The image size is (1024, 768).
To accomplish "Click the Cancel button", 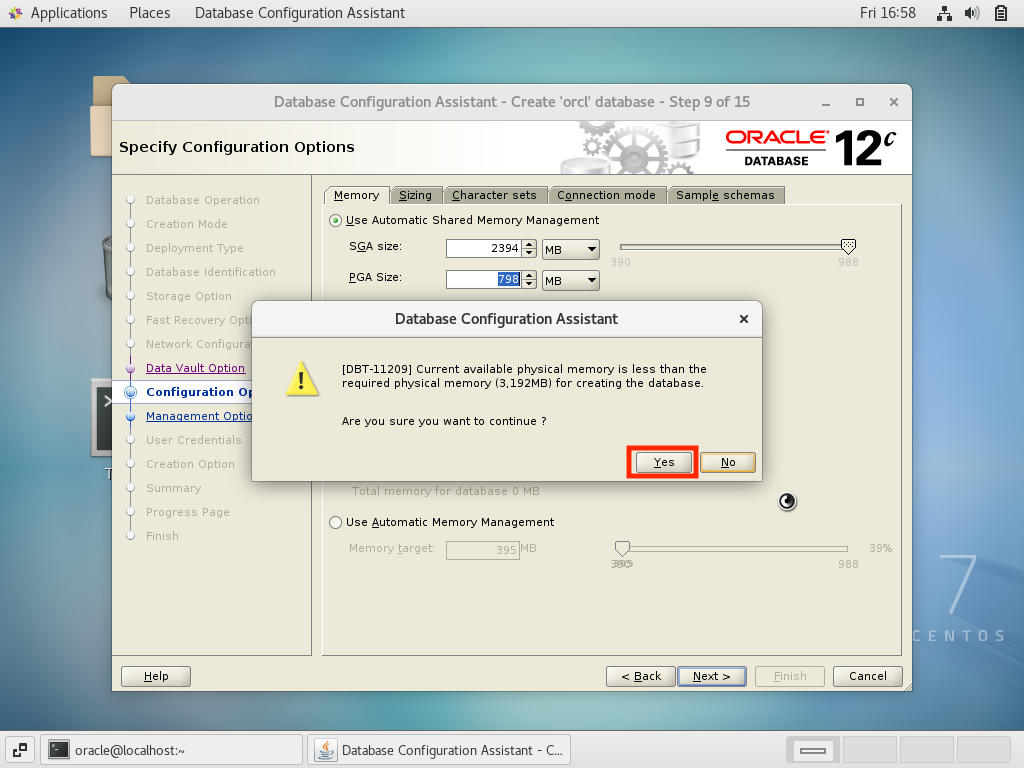I will click(868, 676).
